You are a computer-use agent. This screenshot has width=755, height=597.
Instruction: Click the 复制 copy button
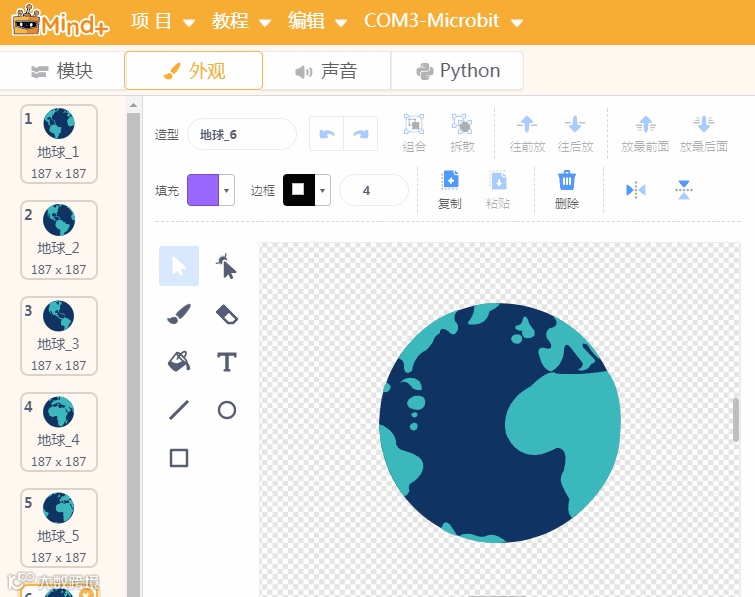[x=450, y=190]
